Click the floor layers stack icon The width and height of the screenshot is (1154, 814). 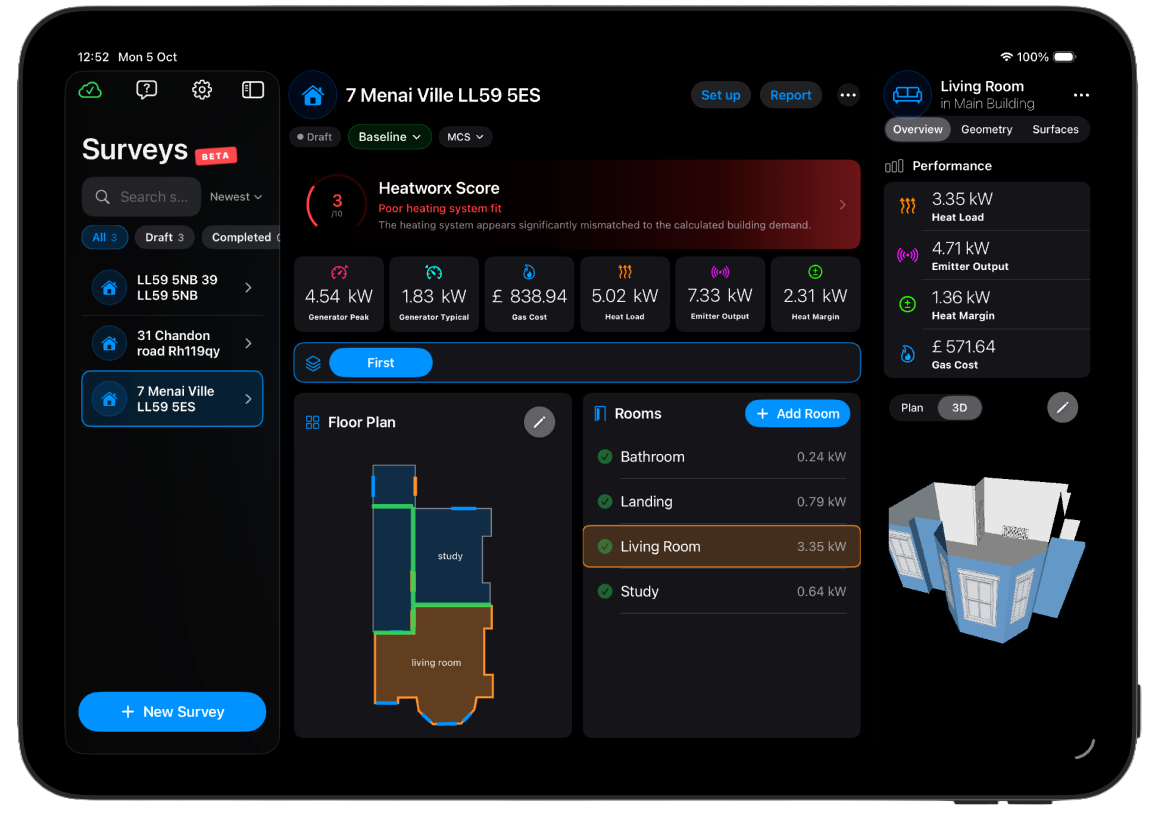coord(314,363)
